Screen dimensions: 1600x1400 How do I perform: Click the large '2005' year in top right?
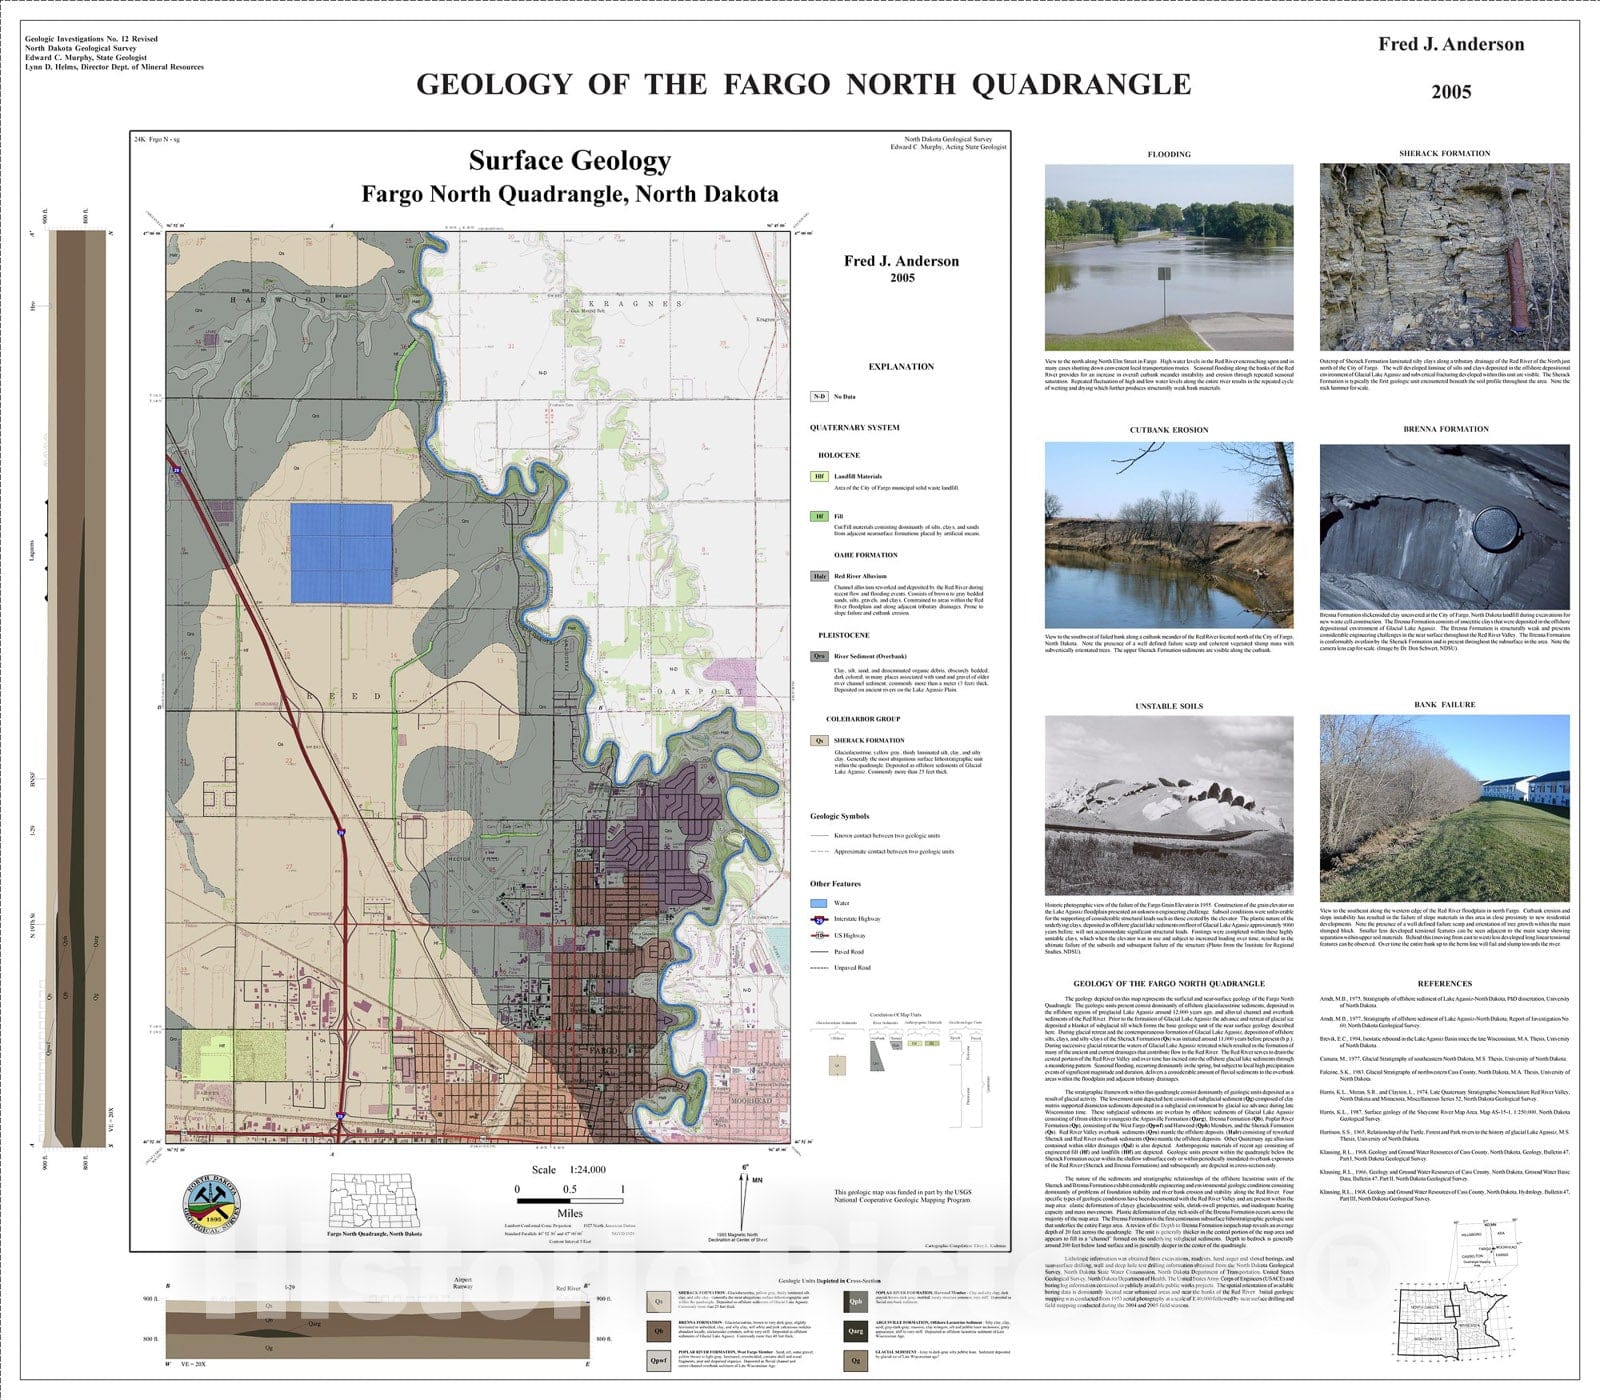1451,92
